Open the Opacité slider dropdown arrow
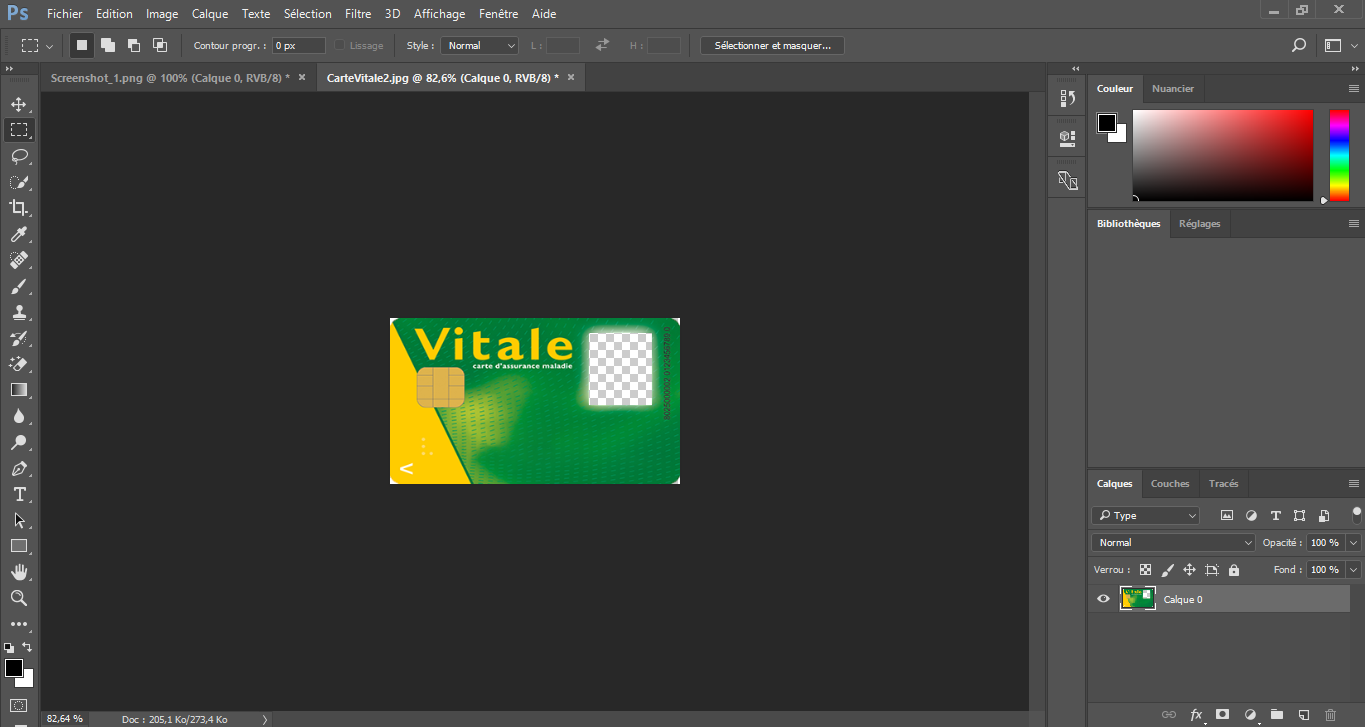 coord(1353,542)
